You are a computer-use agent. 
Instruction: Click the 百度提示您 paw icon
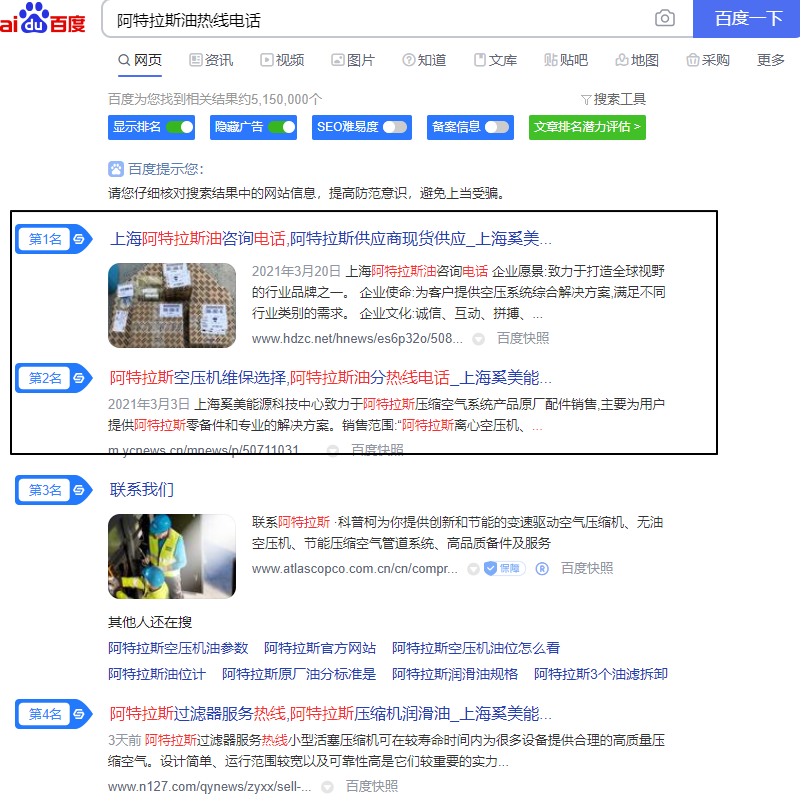pyautogui.click(x=116, y=169)
